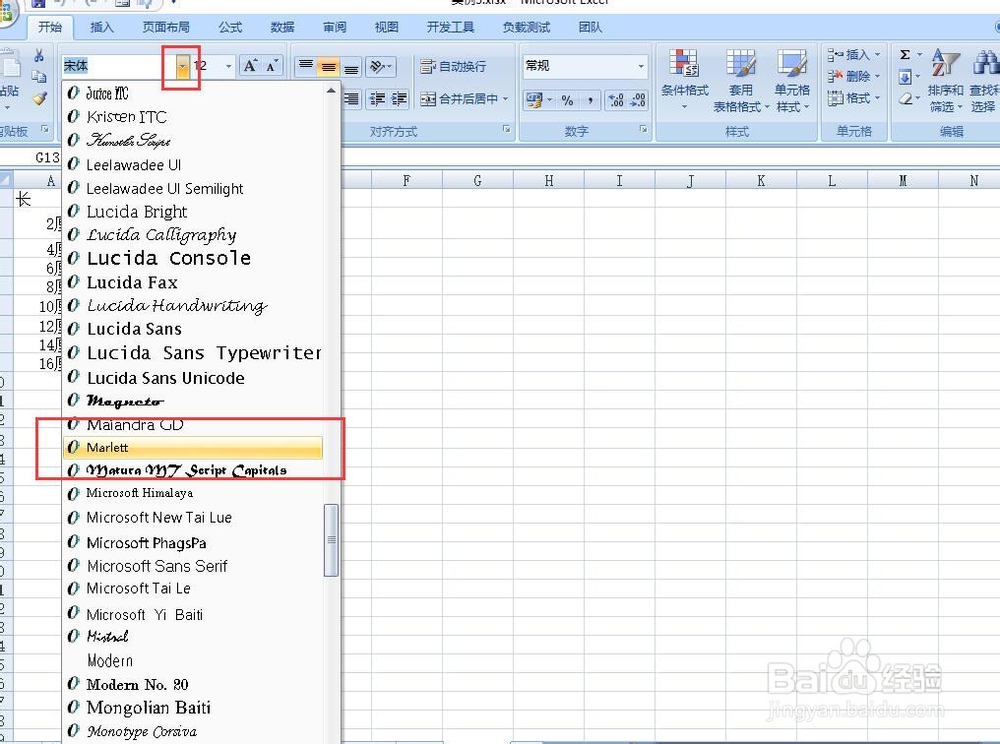
Task: Apply percent style format
Action: 568,100
